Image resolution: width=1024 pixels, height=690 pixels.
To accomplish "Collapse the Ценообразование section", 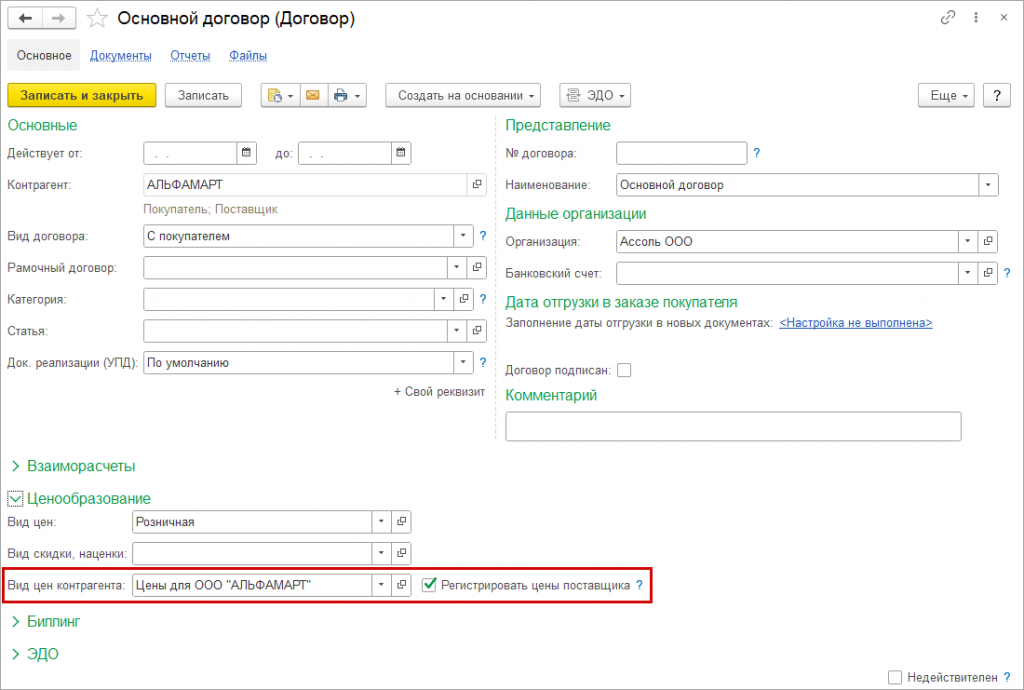I will (14, 499).
